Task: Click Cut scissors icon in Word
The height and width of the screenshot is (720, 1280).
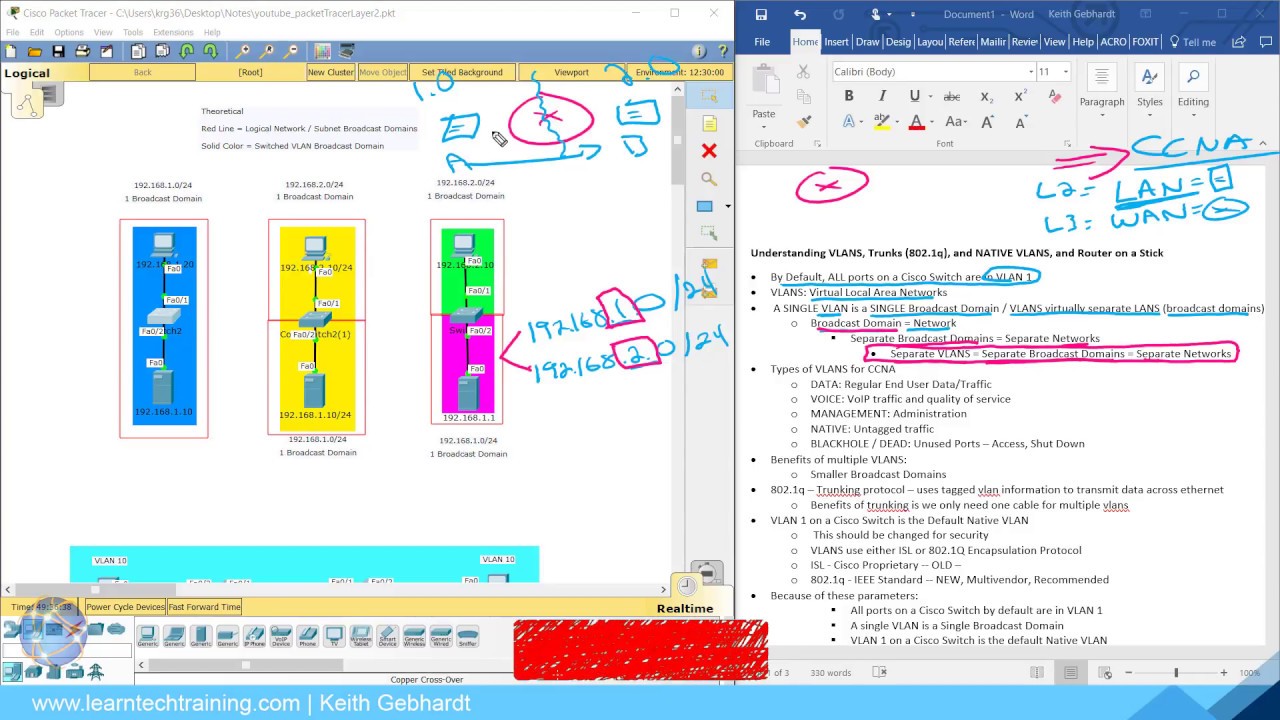Action: coord(803,72)
